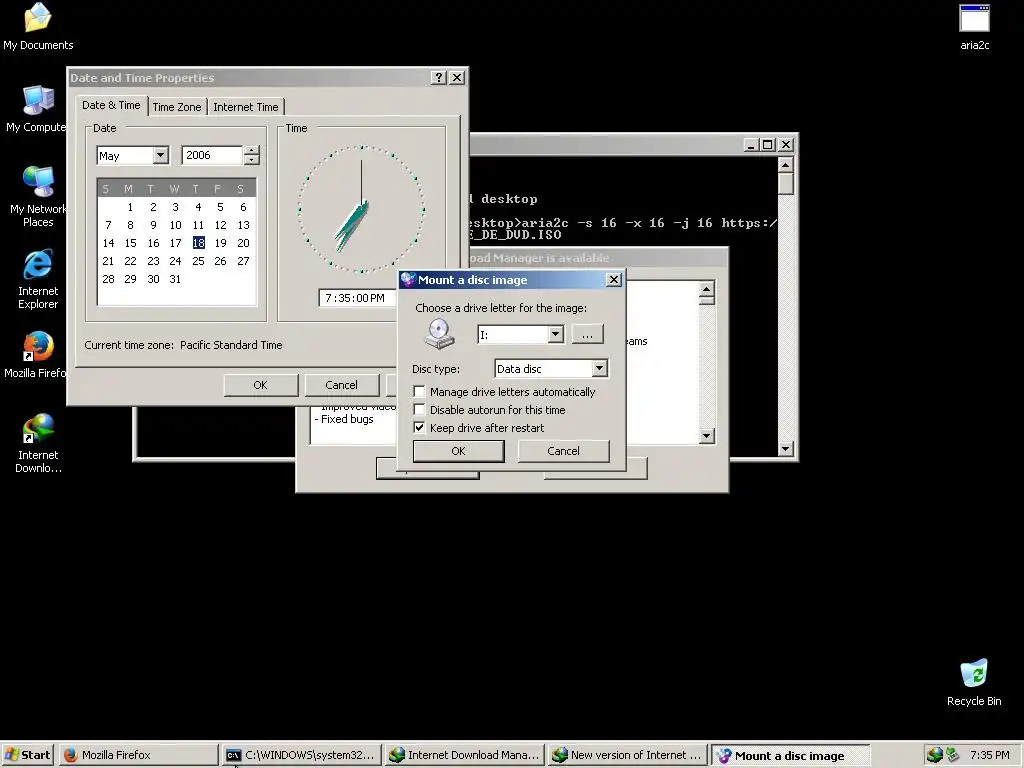Click the time field showing 7:35:00 PM
Viewport: 1024px width, 768px height.
tap(355, 298)
